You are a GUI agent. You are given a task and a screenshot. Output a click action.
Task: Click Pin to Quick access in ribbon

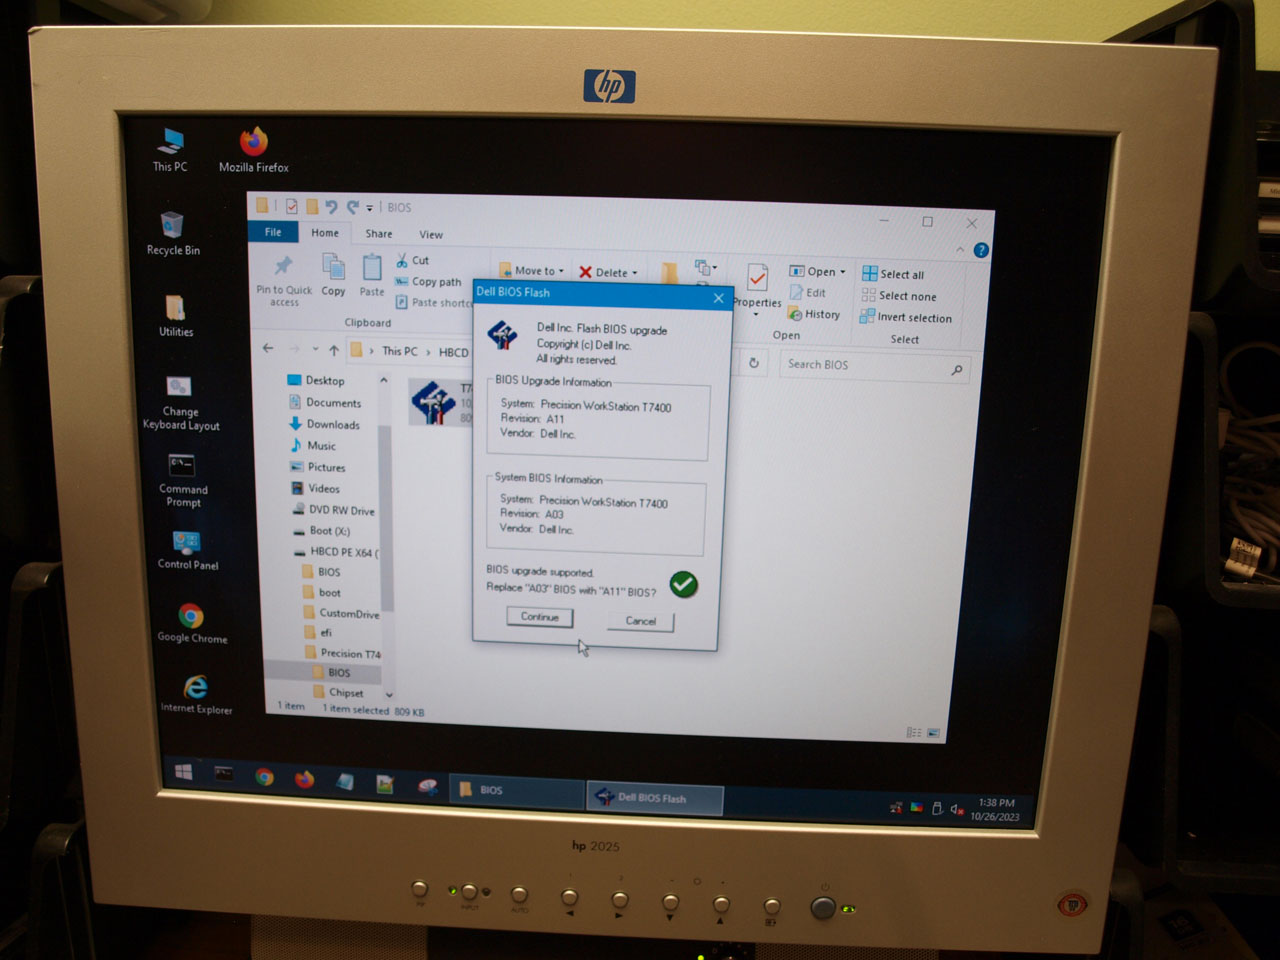284,281
